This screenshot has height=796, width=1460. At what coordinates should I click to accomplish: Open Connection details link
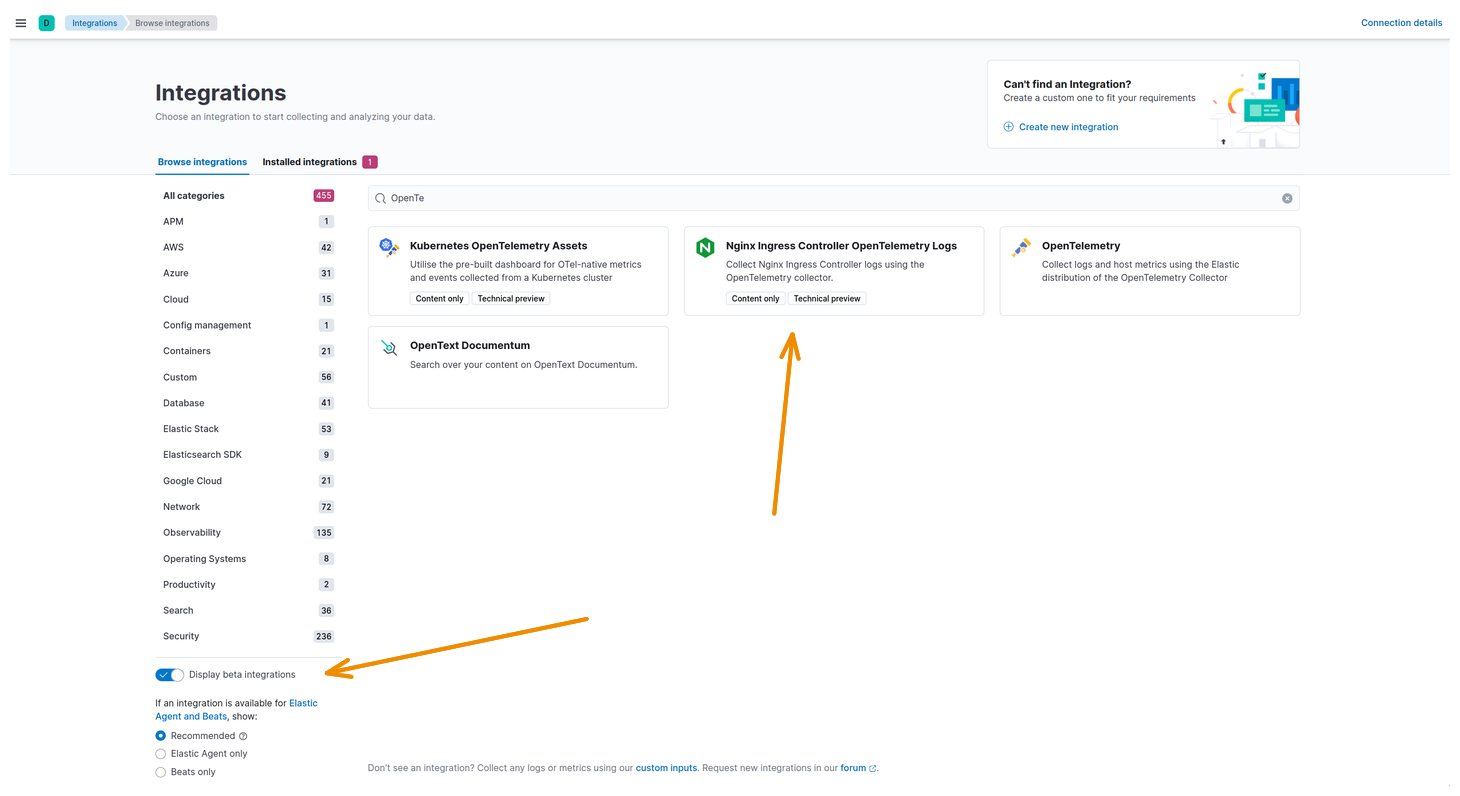point(1401,23)
